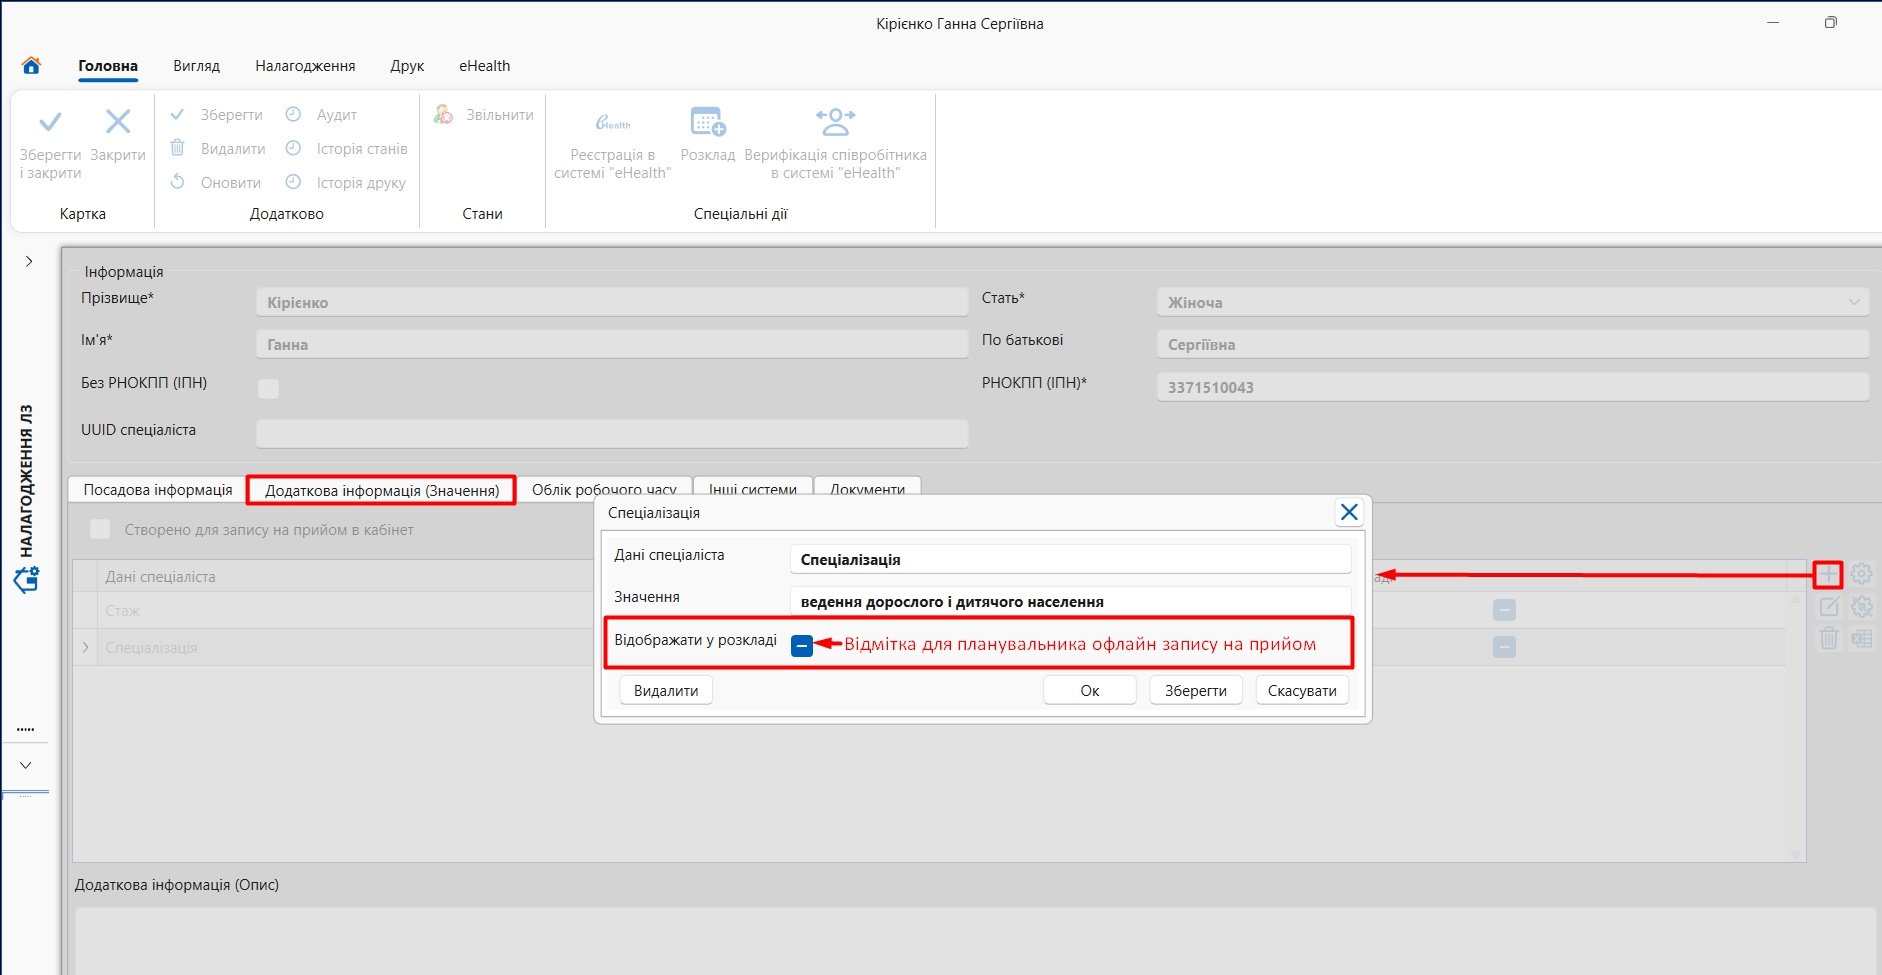Screen dimensions: 1882x975
Task: Click the small Зберегти item in Додатково
Action: 216,115
